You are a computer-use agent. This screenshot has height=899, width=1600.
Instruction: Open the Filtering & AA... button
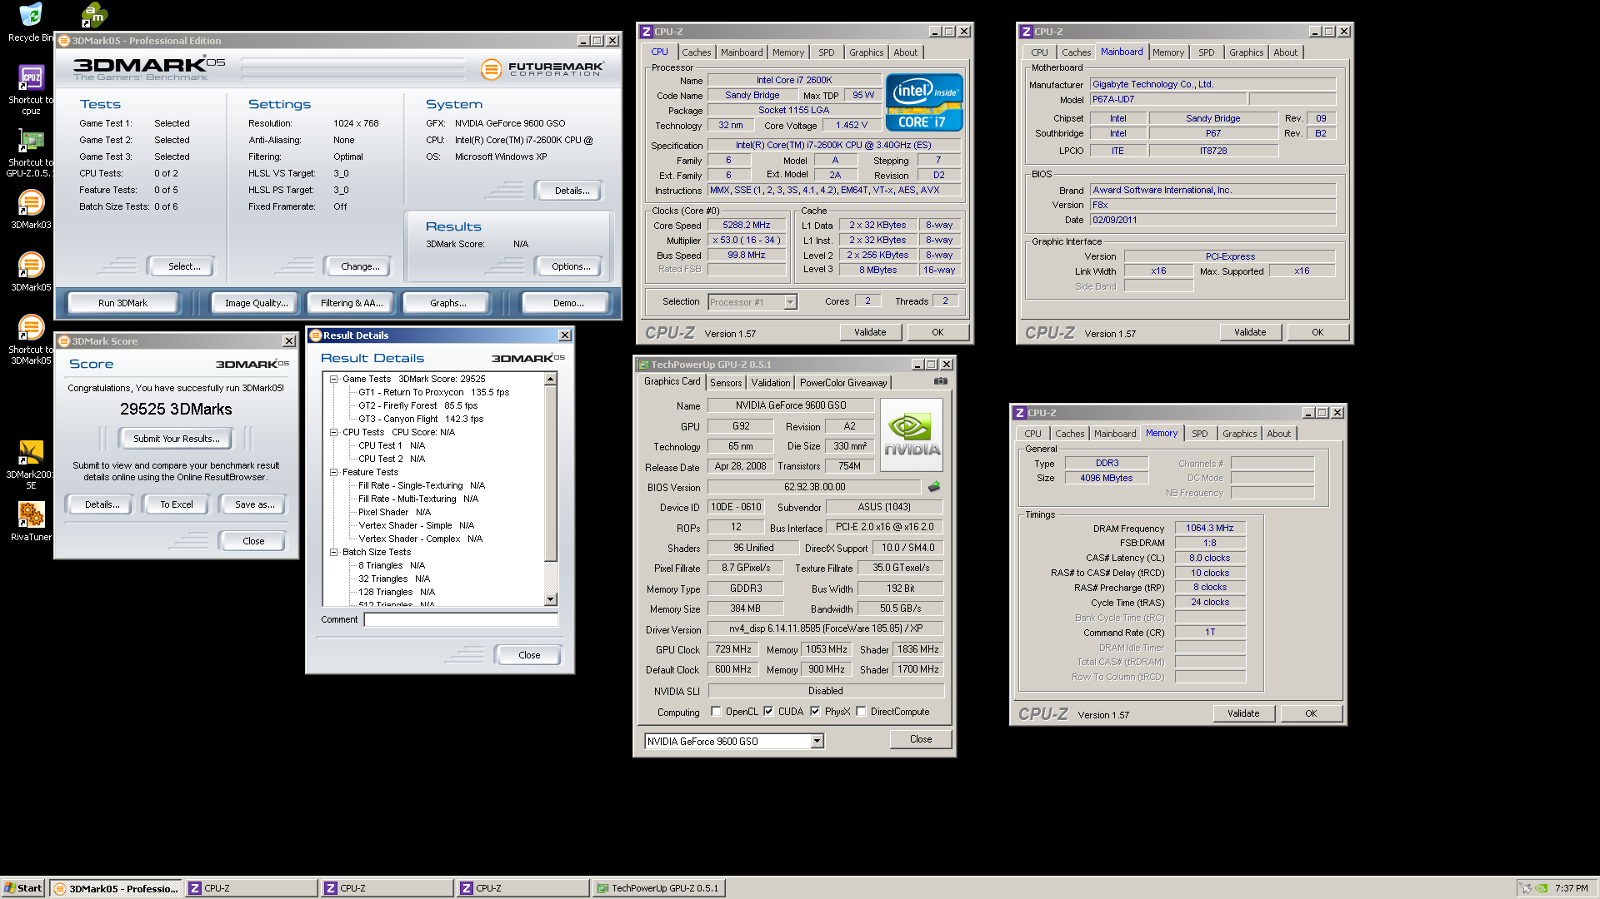pos(351,303)
